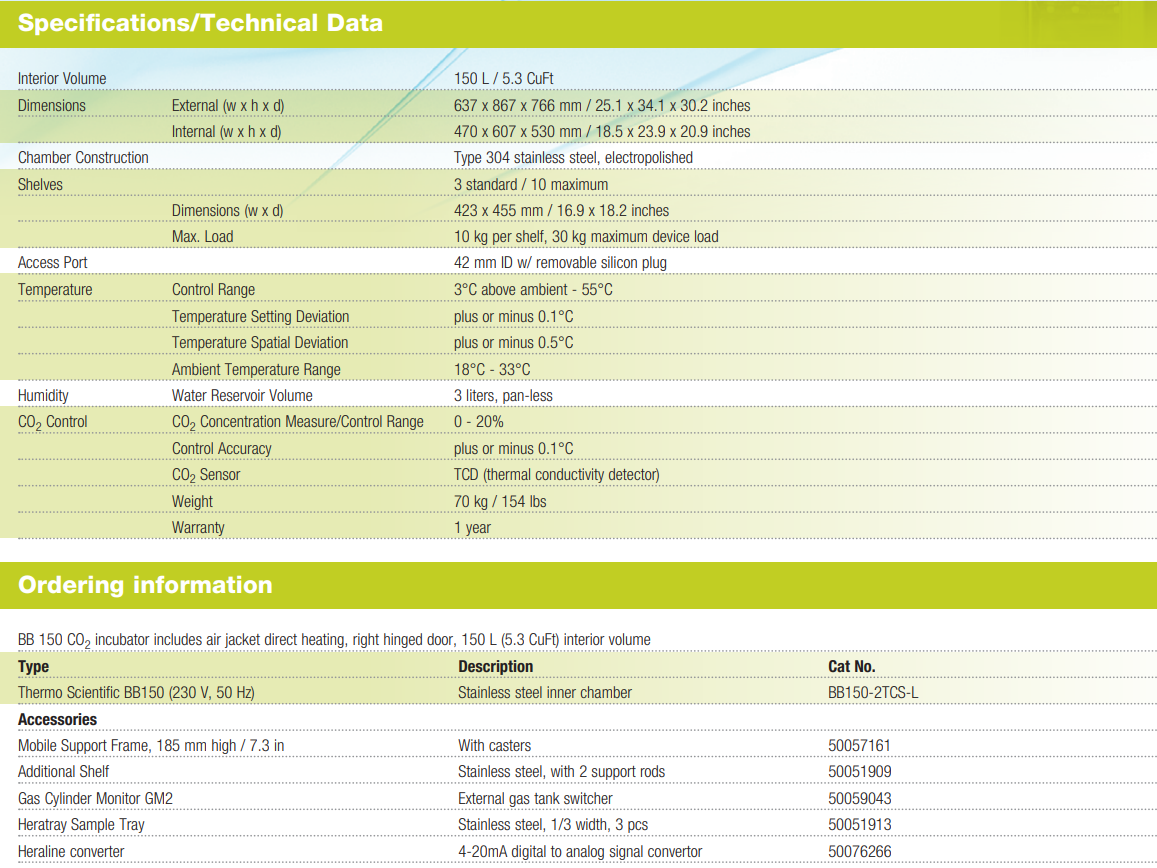This screenshot has height=868, width=1157.
Task: Click the 'Warranty' label
Action: pyautogui.click(x=198, y=528)
